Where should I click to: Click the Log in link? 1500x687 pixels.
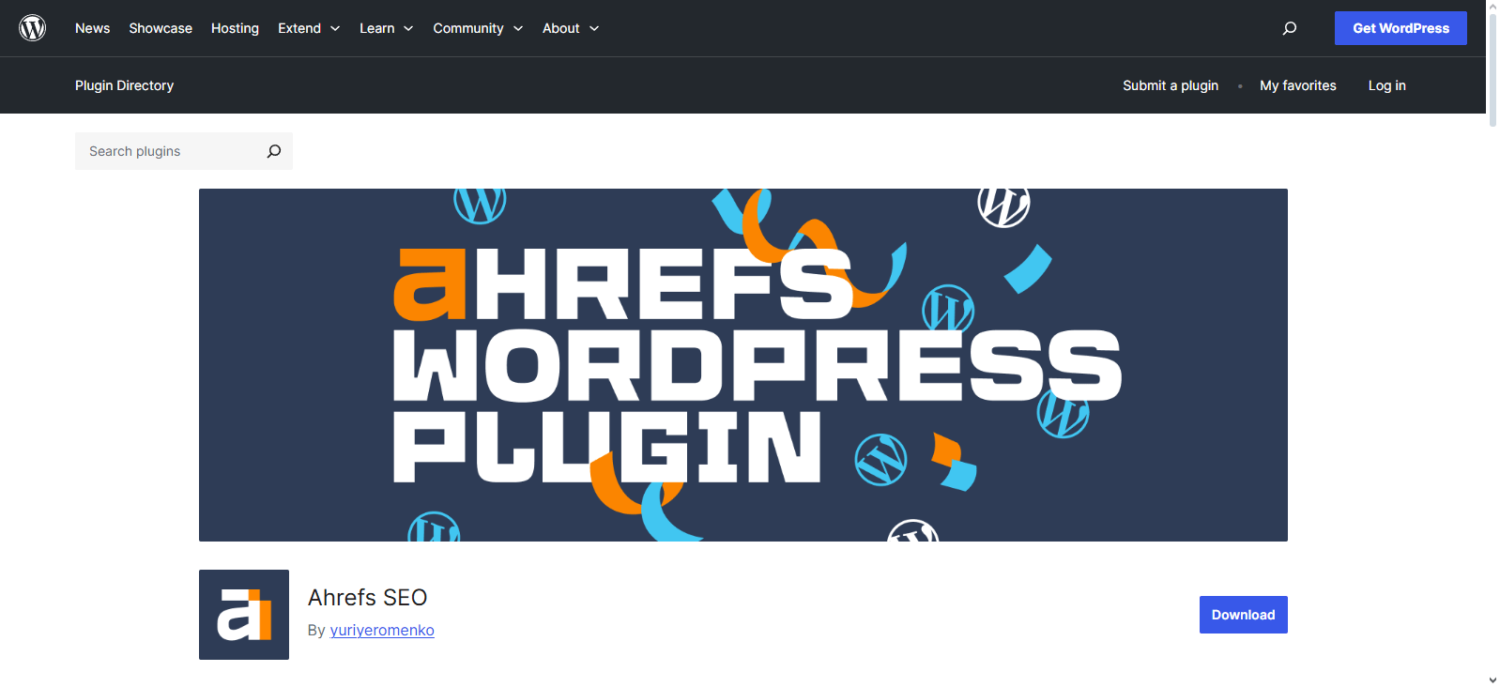click(1386, 86)
